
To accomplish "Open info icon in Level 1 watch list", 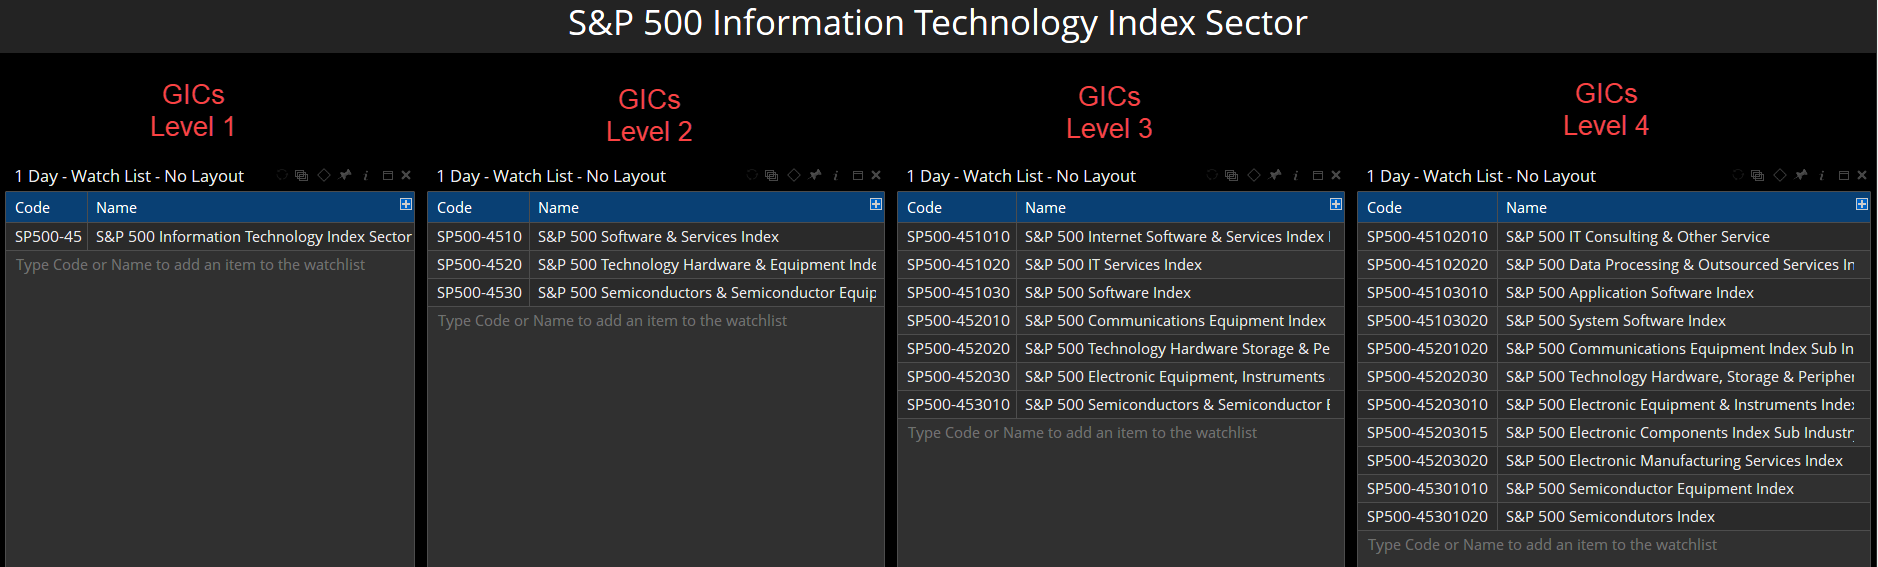I will [x=365, y=175].
